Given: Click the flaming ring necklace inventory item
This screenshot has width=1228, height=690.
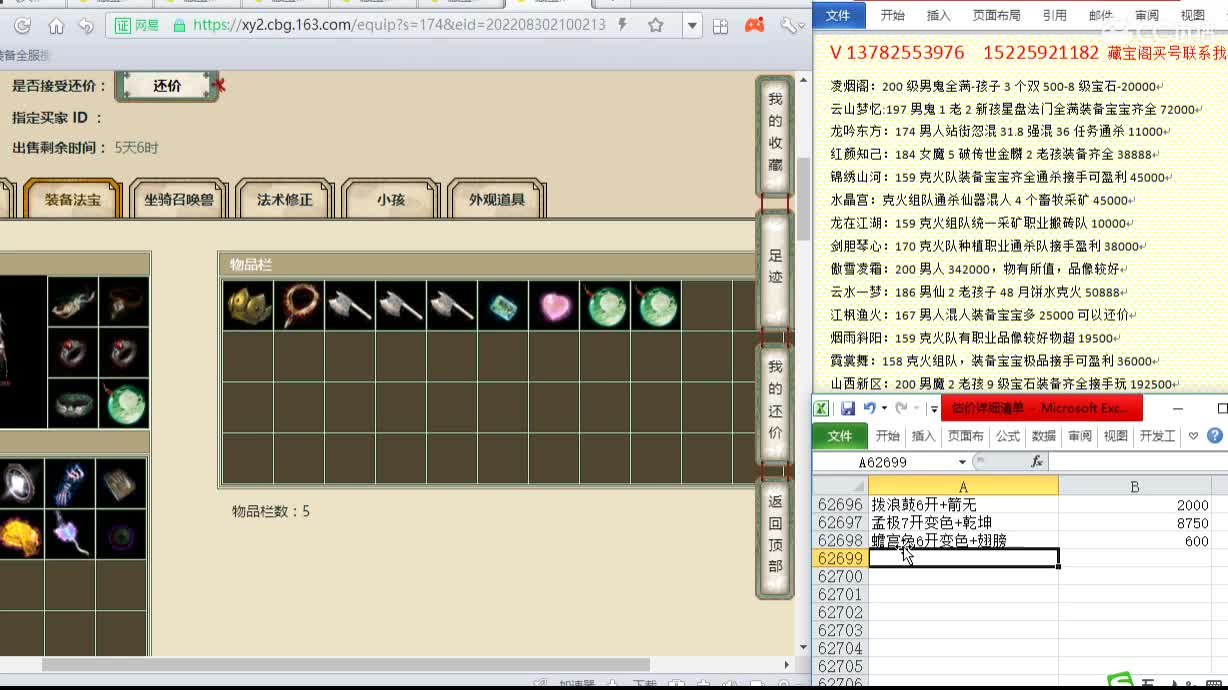Looking at the screenshot, I should click(298, 305).
